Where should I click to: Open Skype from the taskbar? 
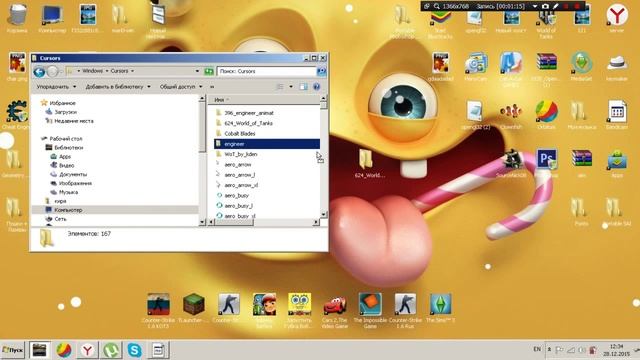(134, 350)
